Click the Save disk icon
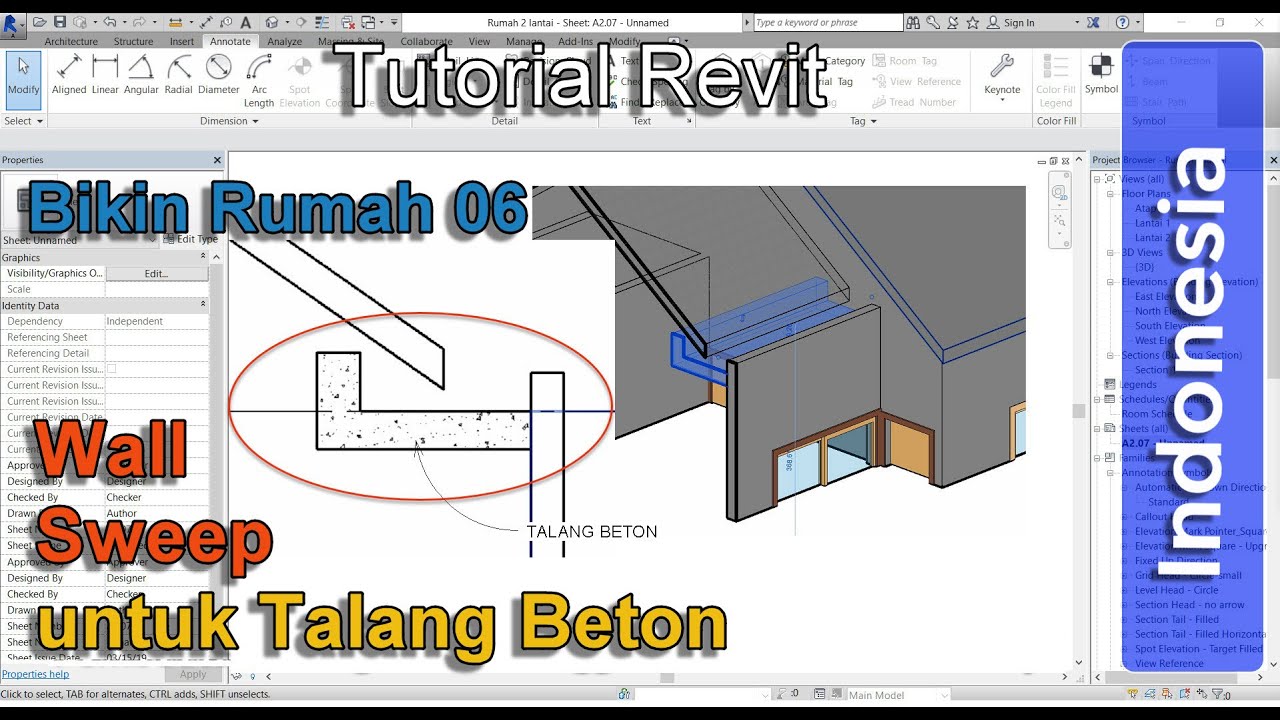 [60, 22]
